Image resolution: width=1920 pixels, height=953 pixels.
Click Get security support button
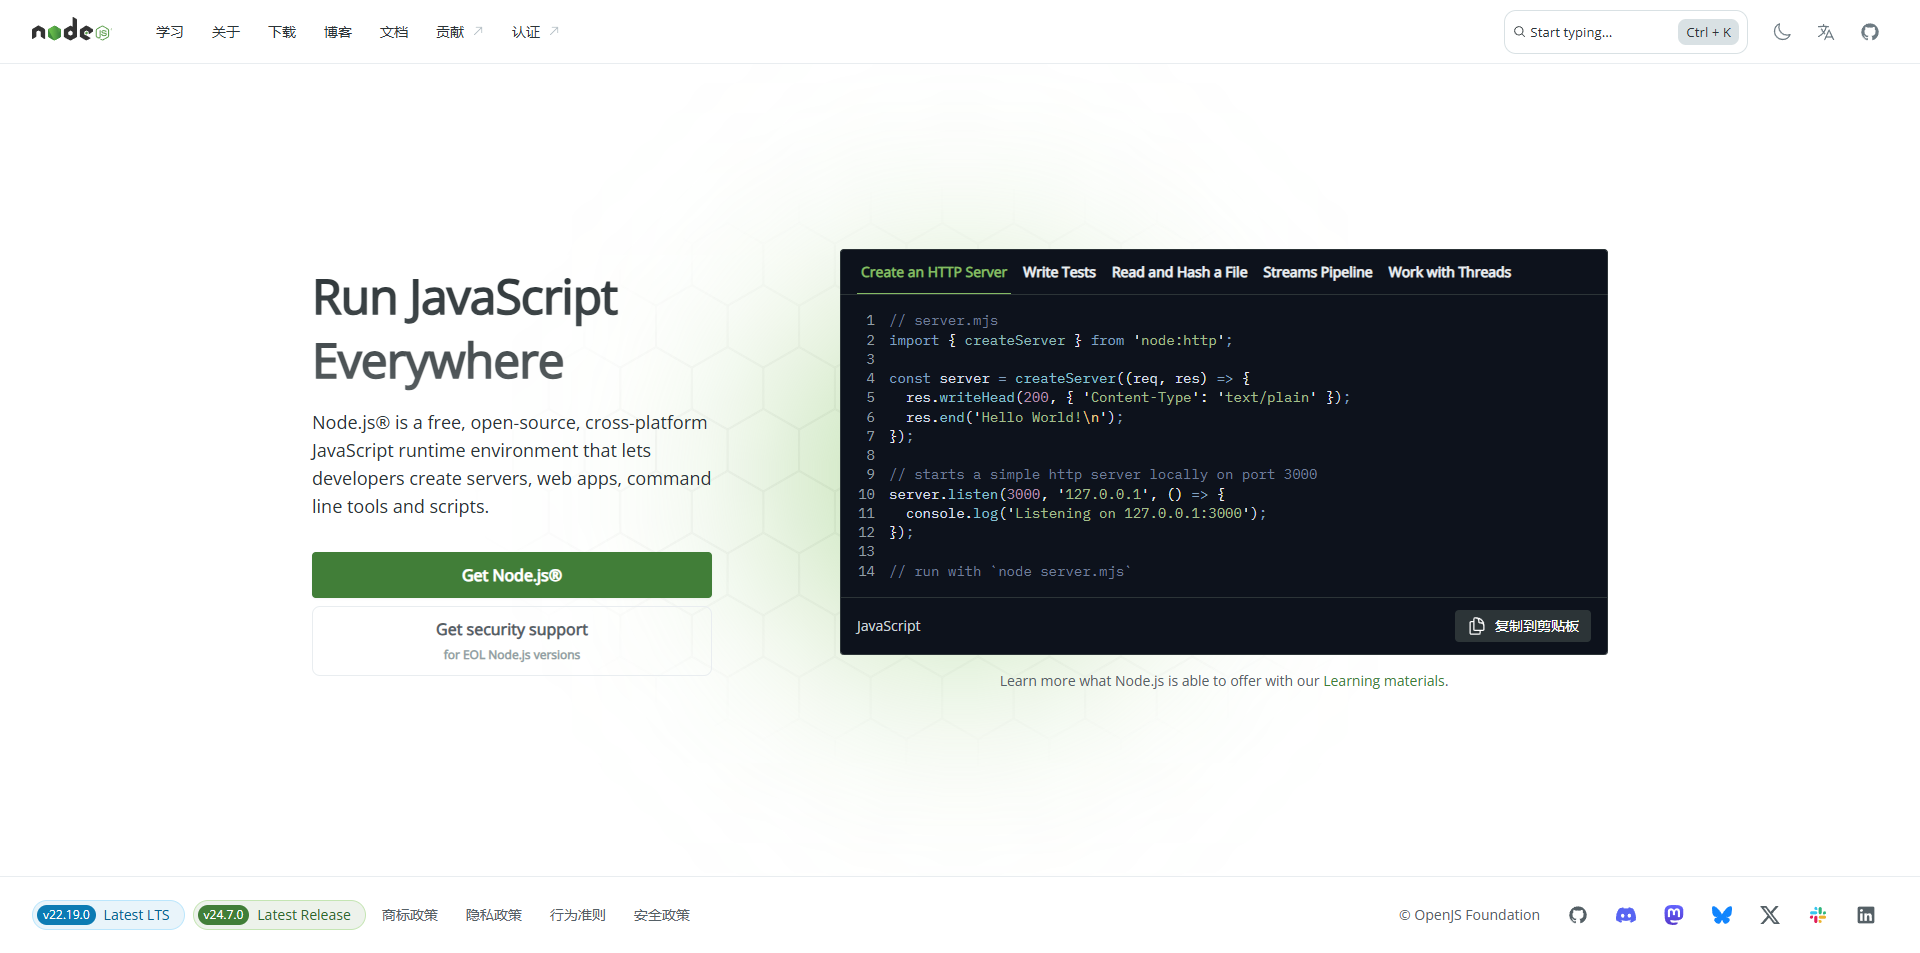point(512,641)
